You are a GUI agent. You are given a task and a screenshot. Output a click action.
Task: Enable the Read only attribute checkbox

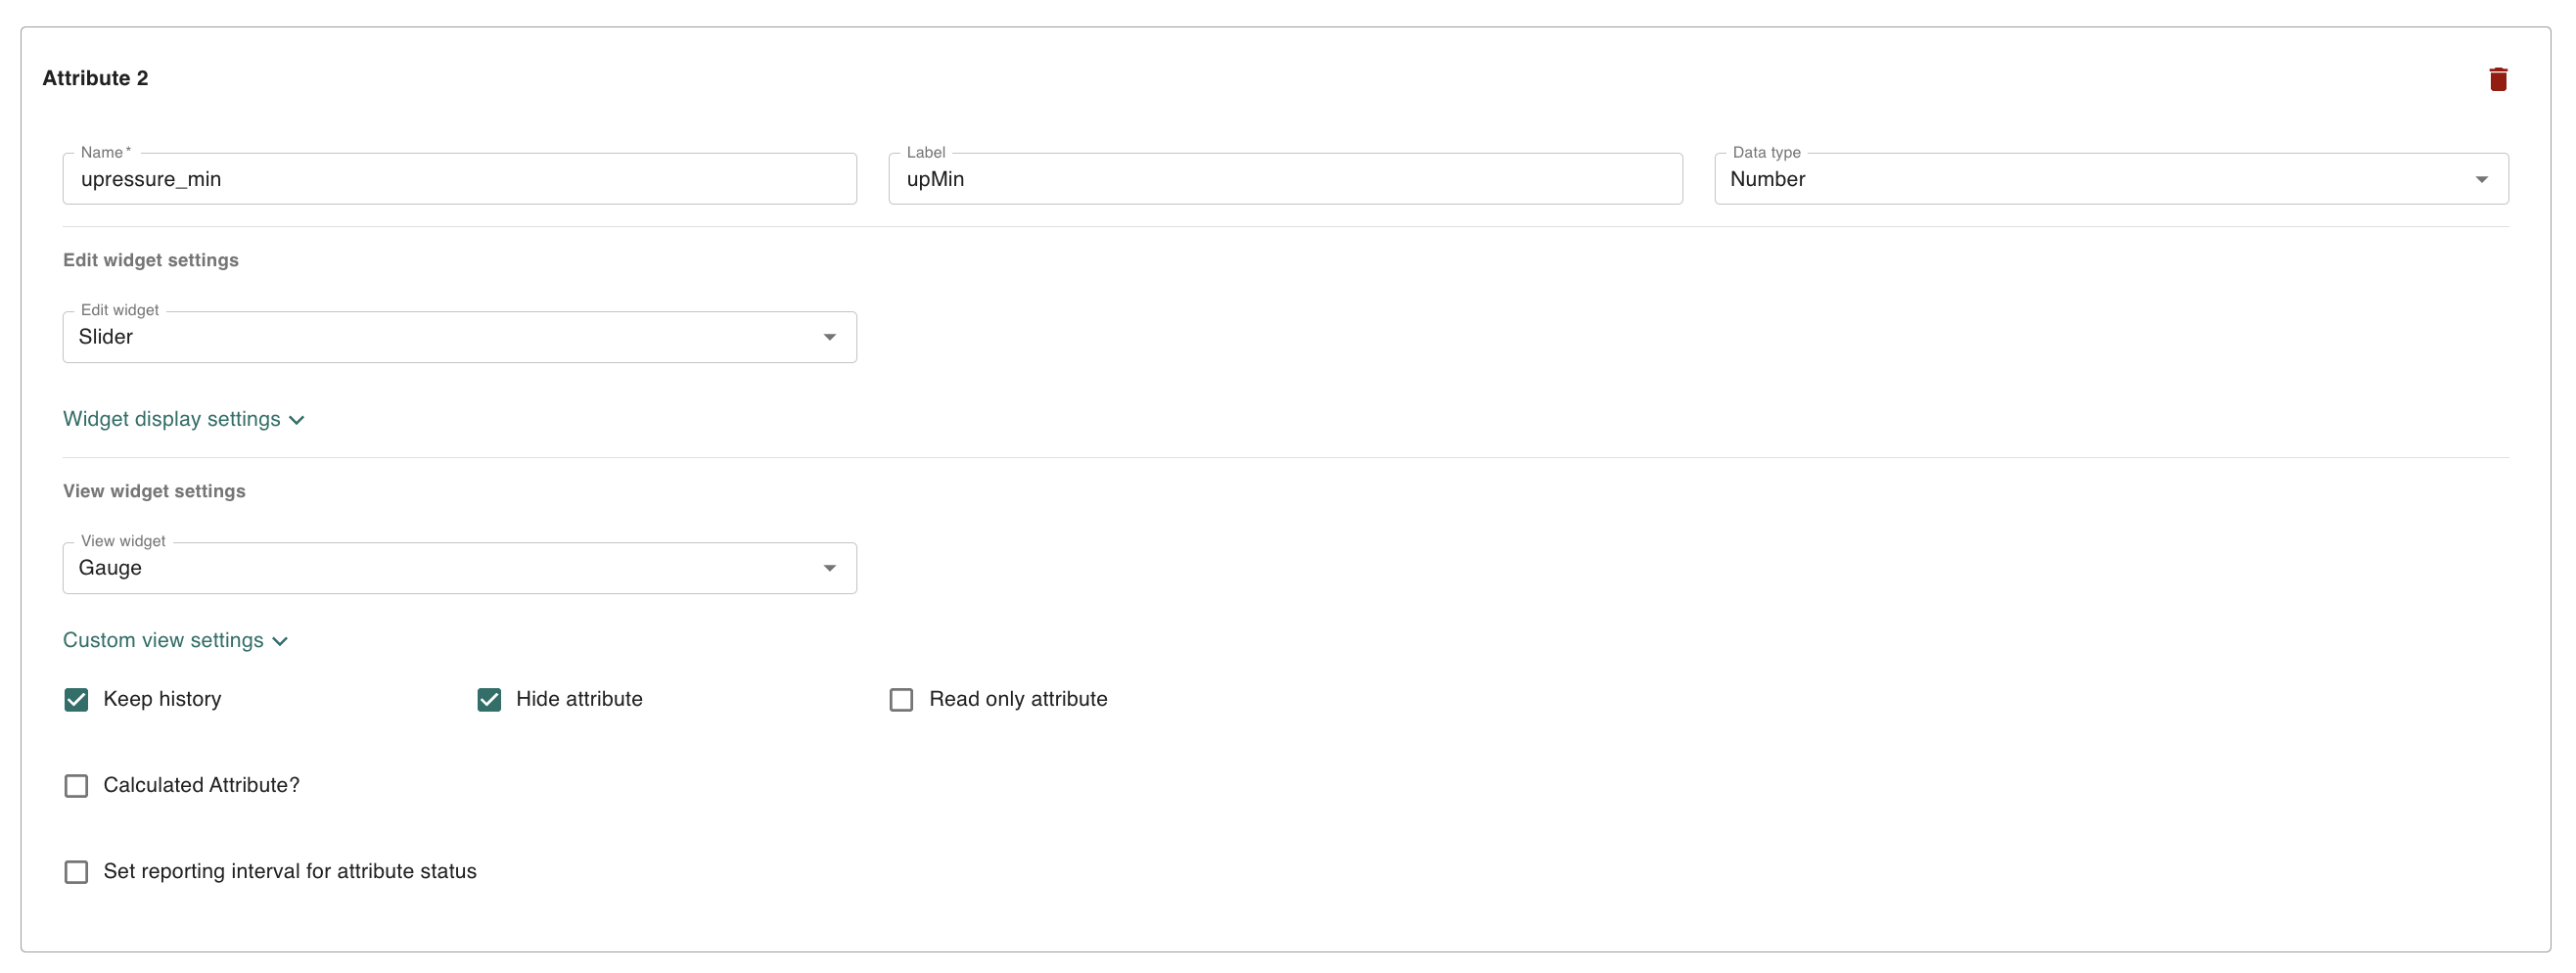pyautogui.click(x=901, y=700)
